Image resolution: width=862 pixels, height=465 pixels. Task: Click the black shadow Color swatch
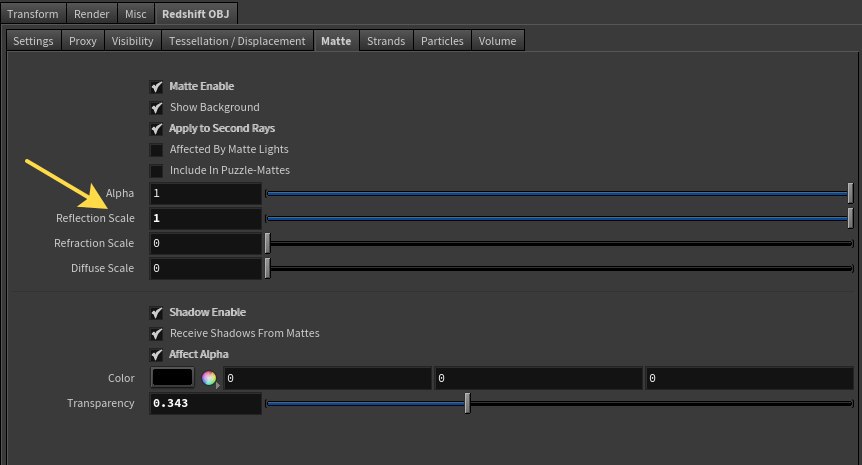click(x=173, y=378)
